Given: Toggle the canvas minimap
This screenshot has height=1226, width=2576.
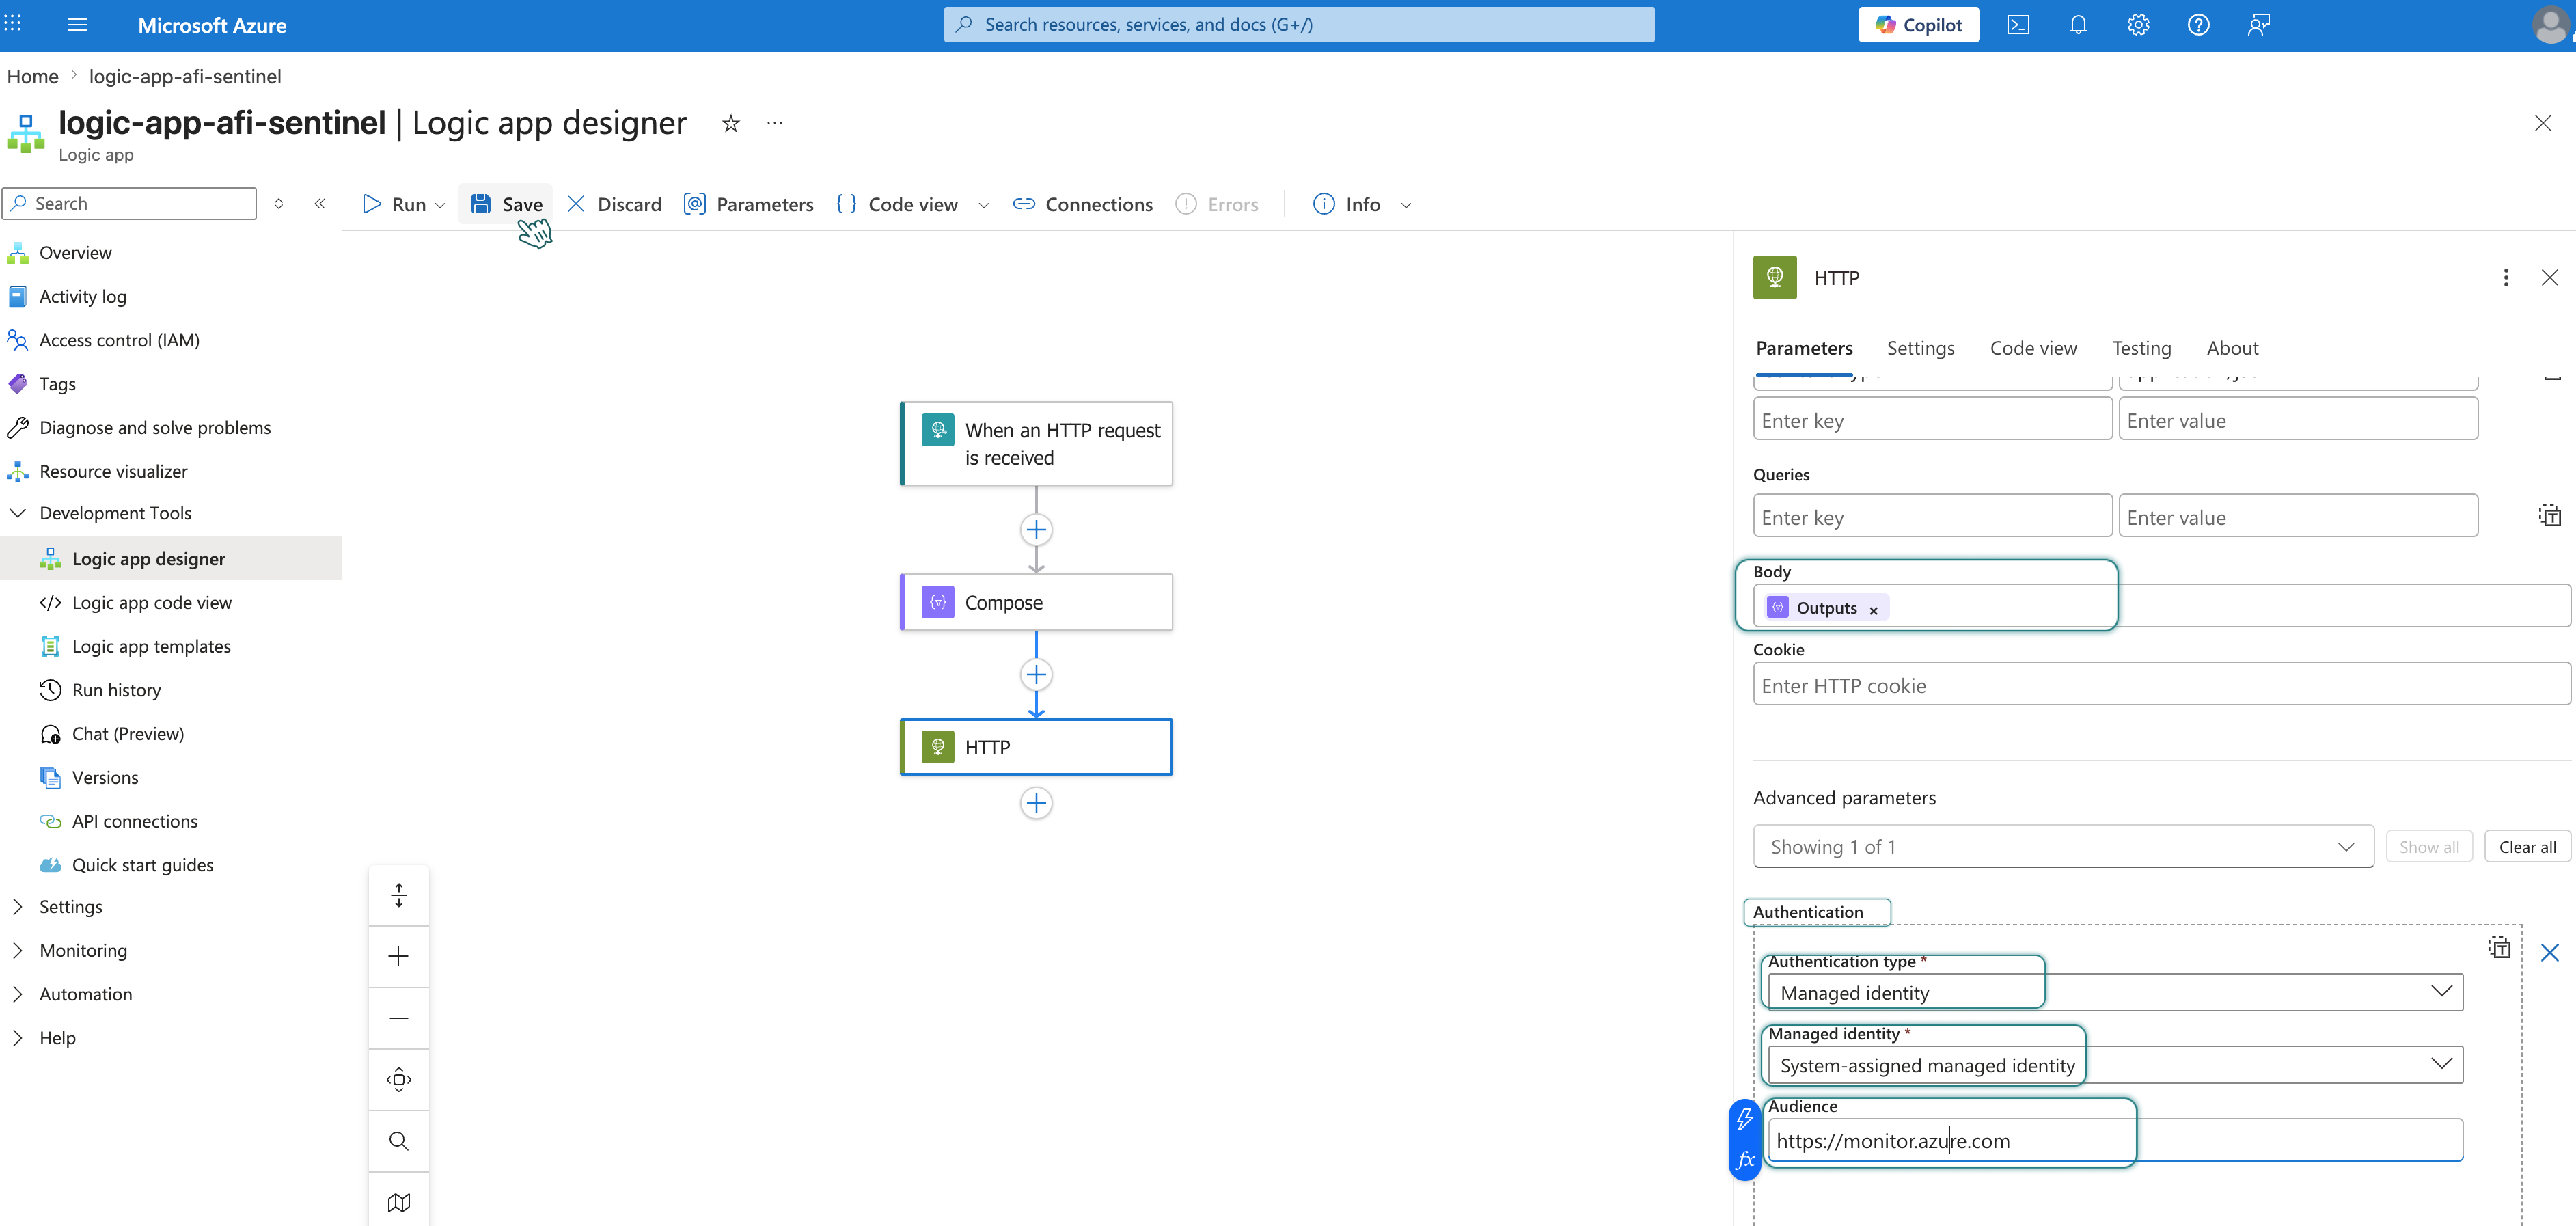Looking at the screenshot, I should (x=399, y=1202).
